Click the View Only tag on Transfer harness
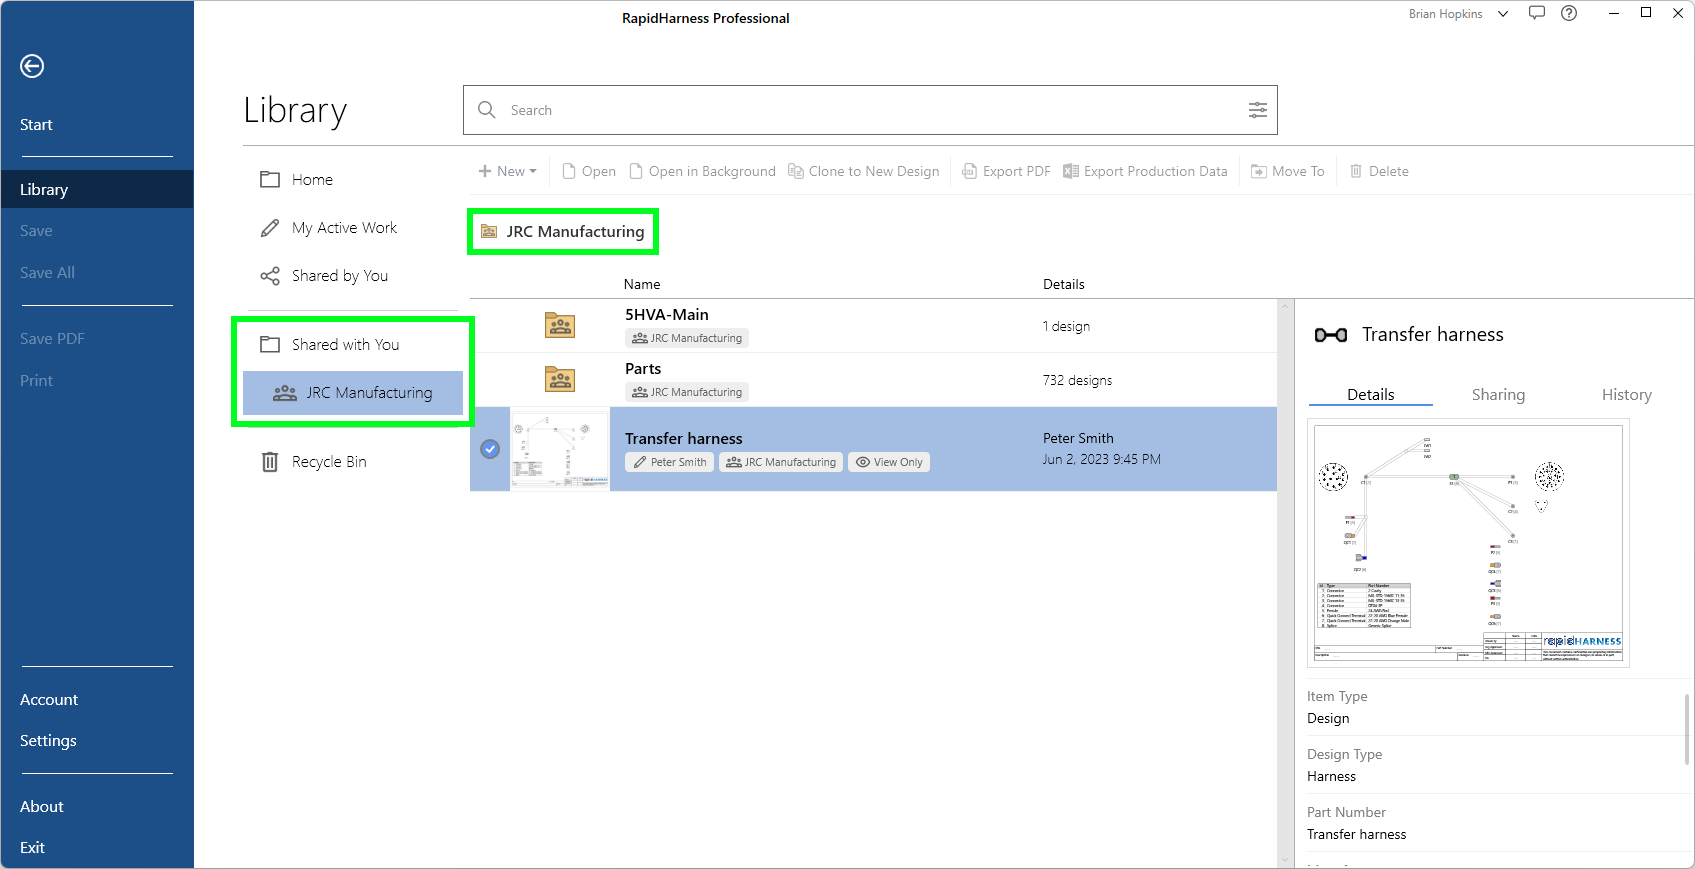Viewport: 1695px width, 869px height. click(889, 462)
